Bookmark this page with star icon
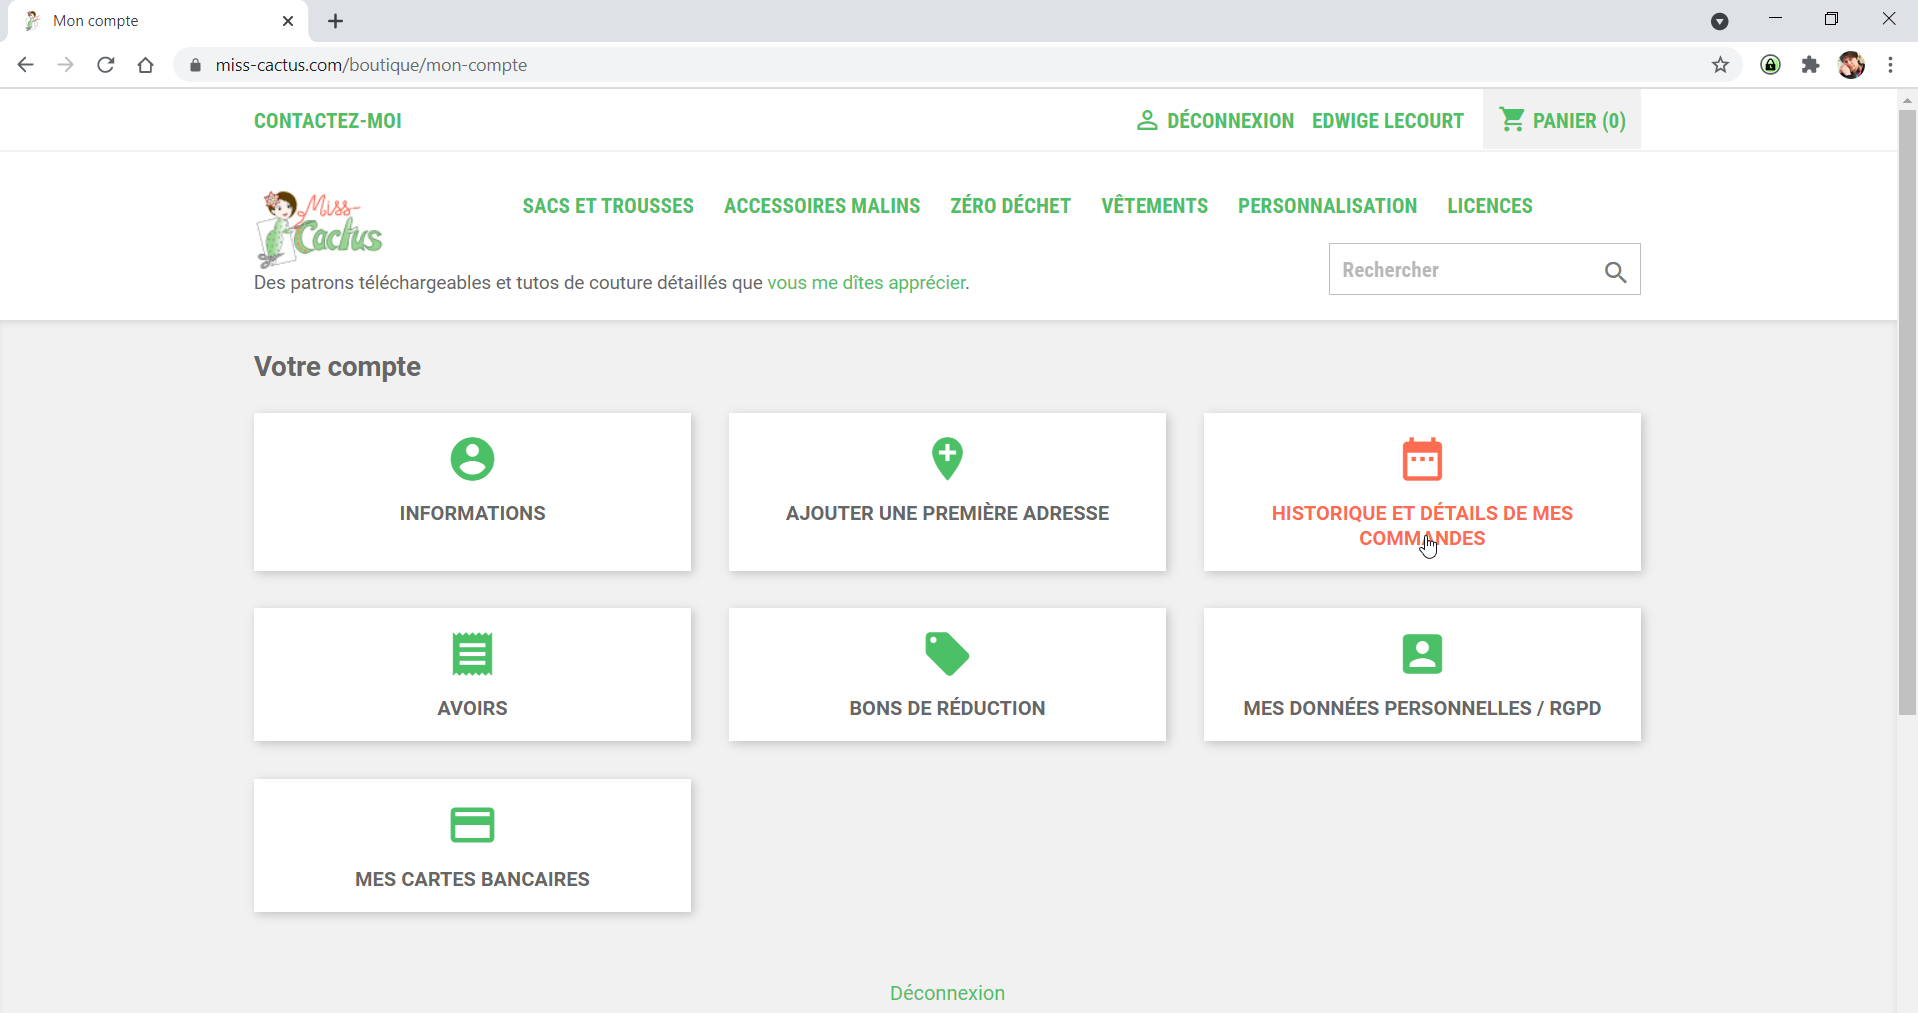Viewport: 1918px width, 1013px height. (1720, 65)
